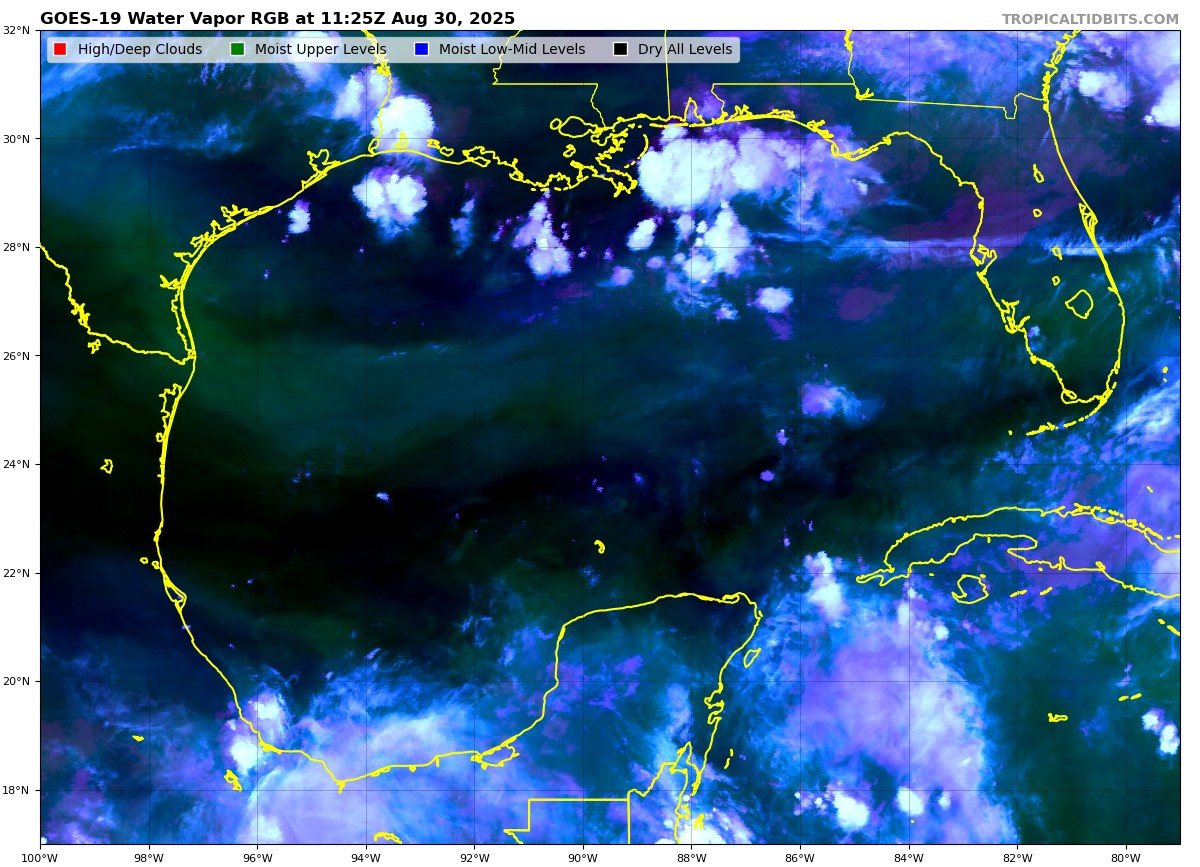Click the 84°W longitude axis label
Screen dimensions: 1200x867
point(909,857)
